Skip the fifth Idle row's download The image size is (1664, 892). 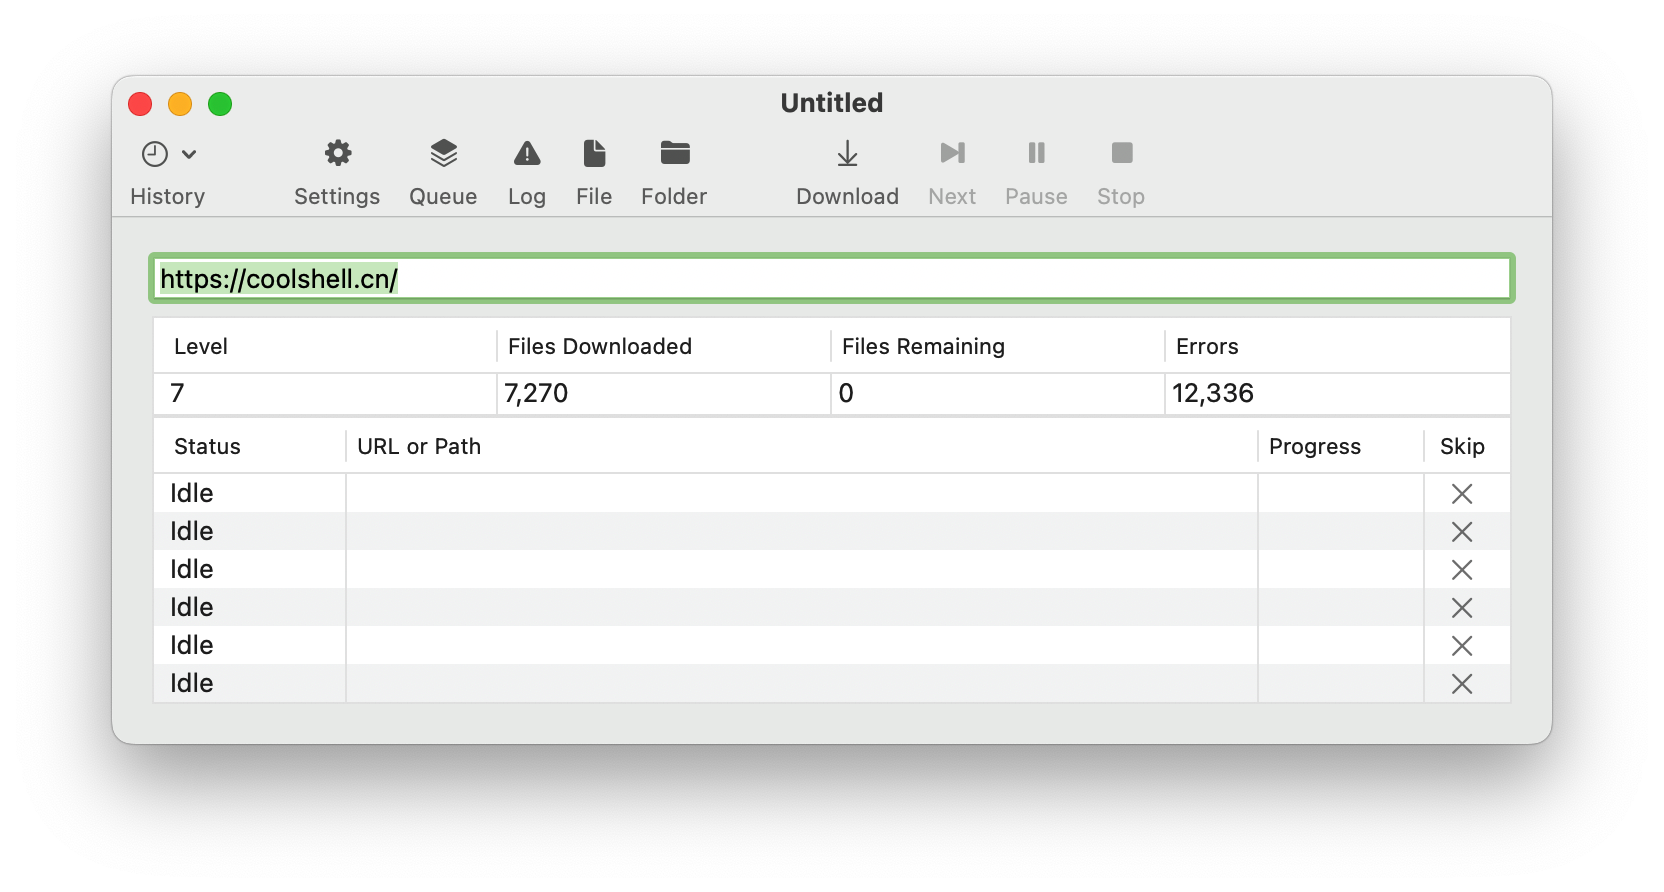1462,646
